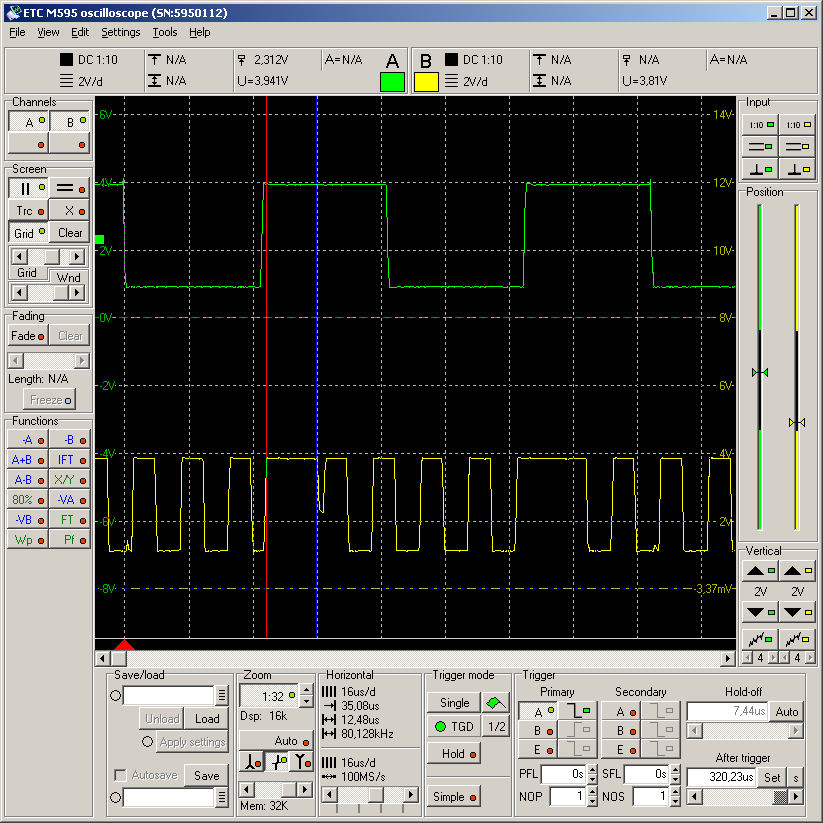
Task: Enable the IFT function
Action: click(69, 459)
